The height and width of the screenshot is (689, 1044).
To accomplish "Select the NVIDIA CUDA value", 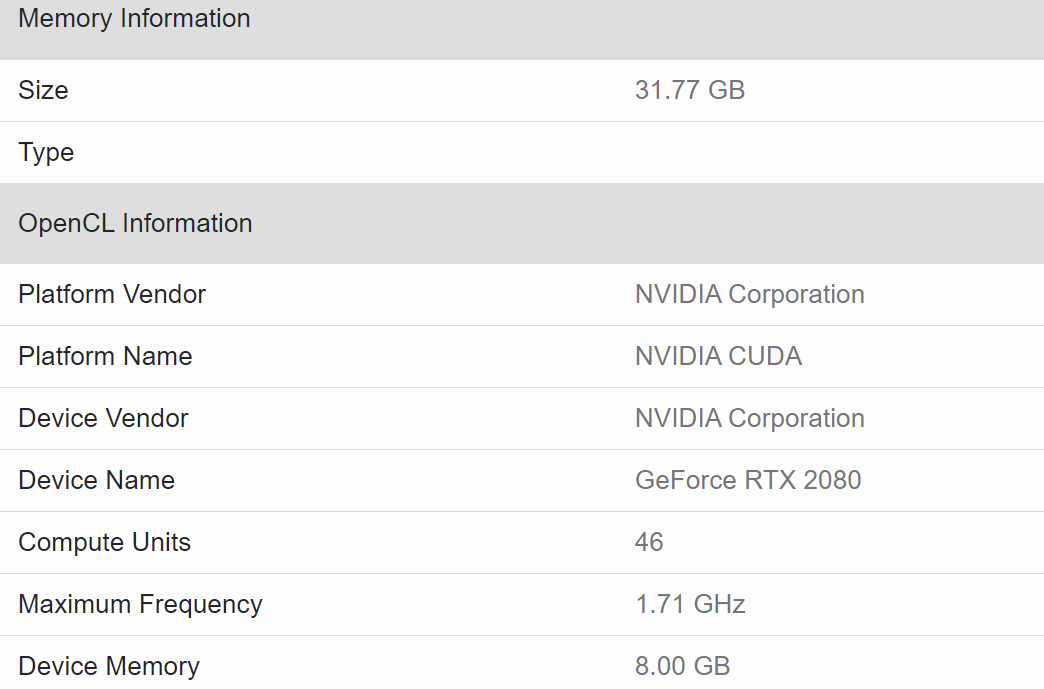I will pyautogui.click(x=718, y=356).
